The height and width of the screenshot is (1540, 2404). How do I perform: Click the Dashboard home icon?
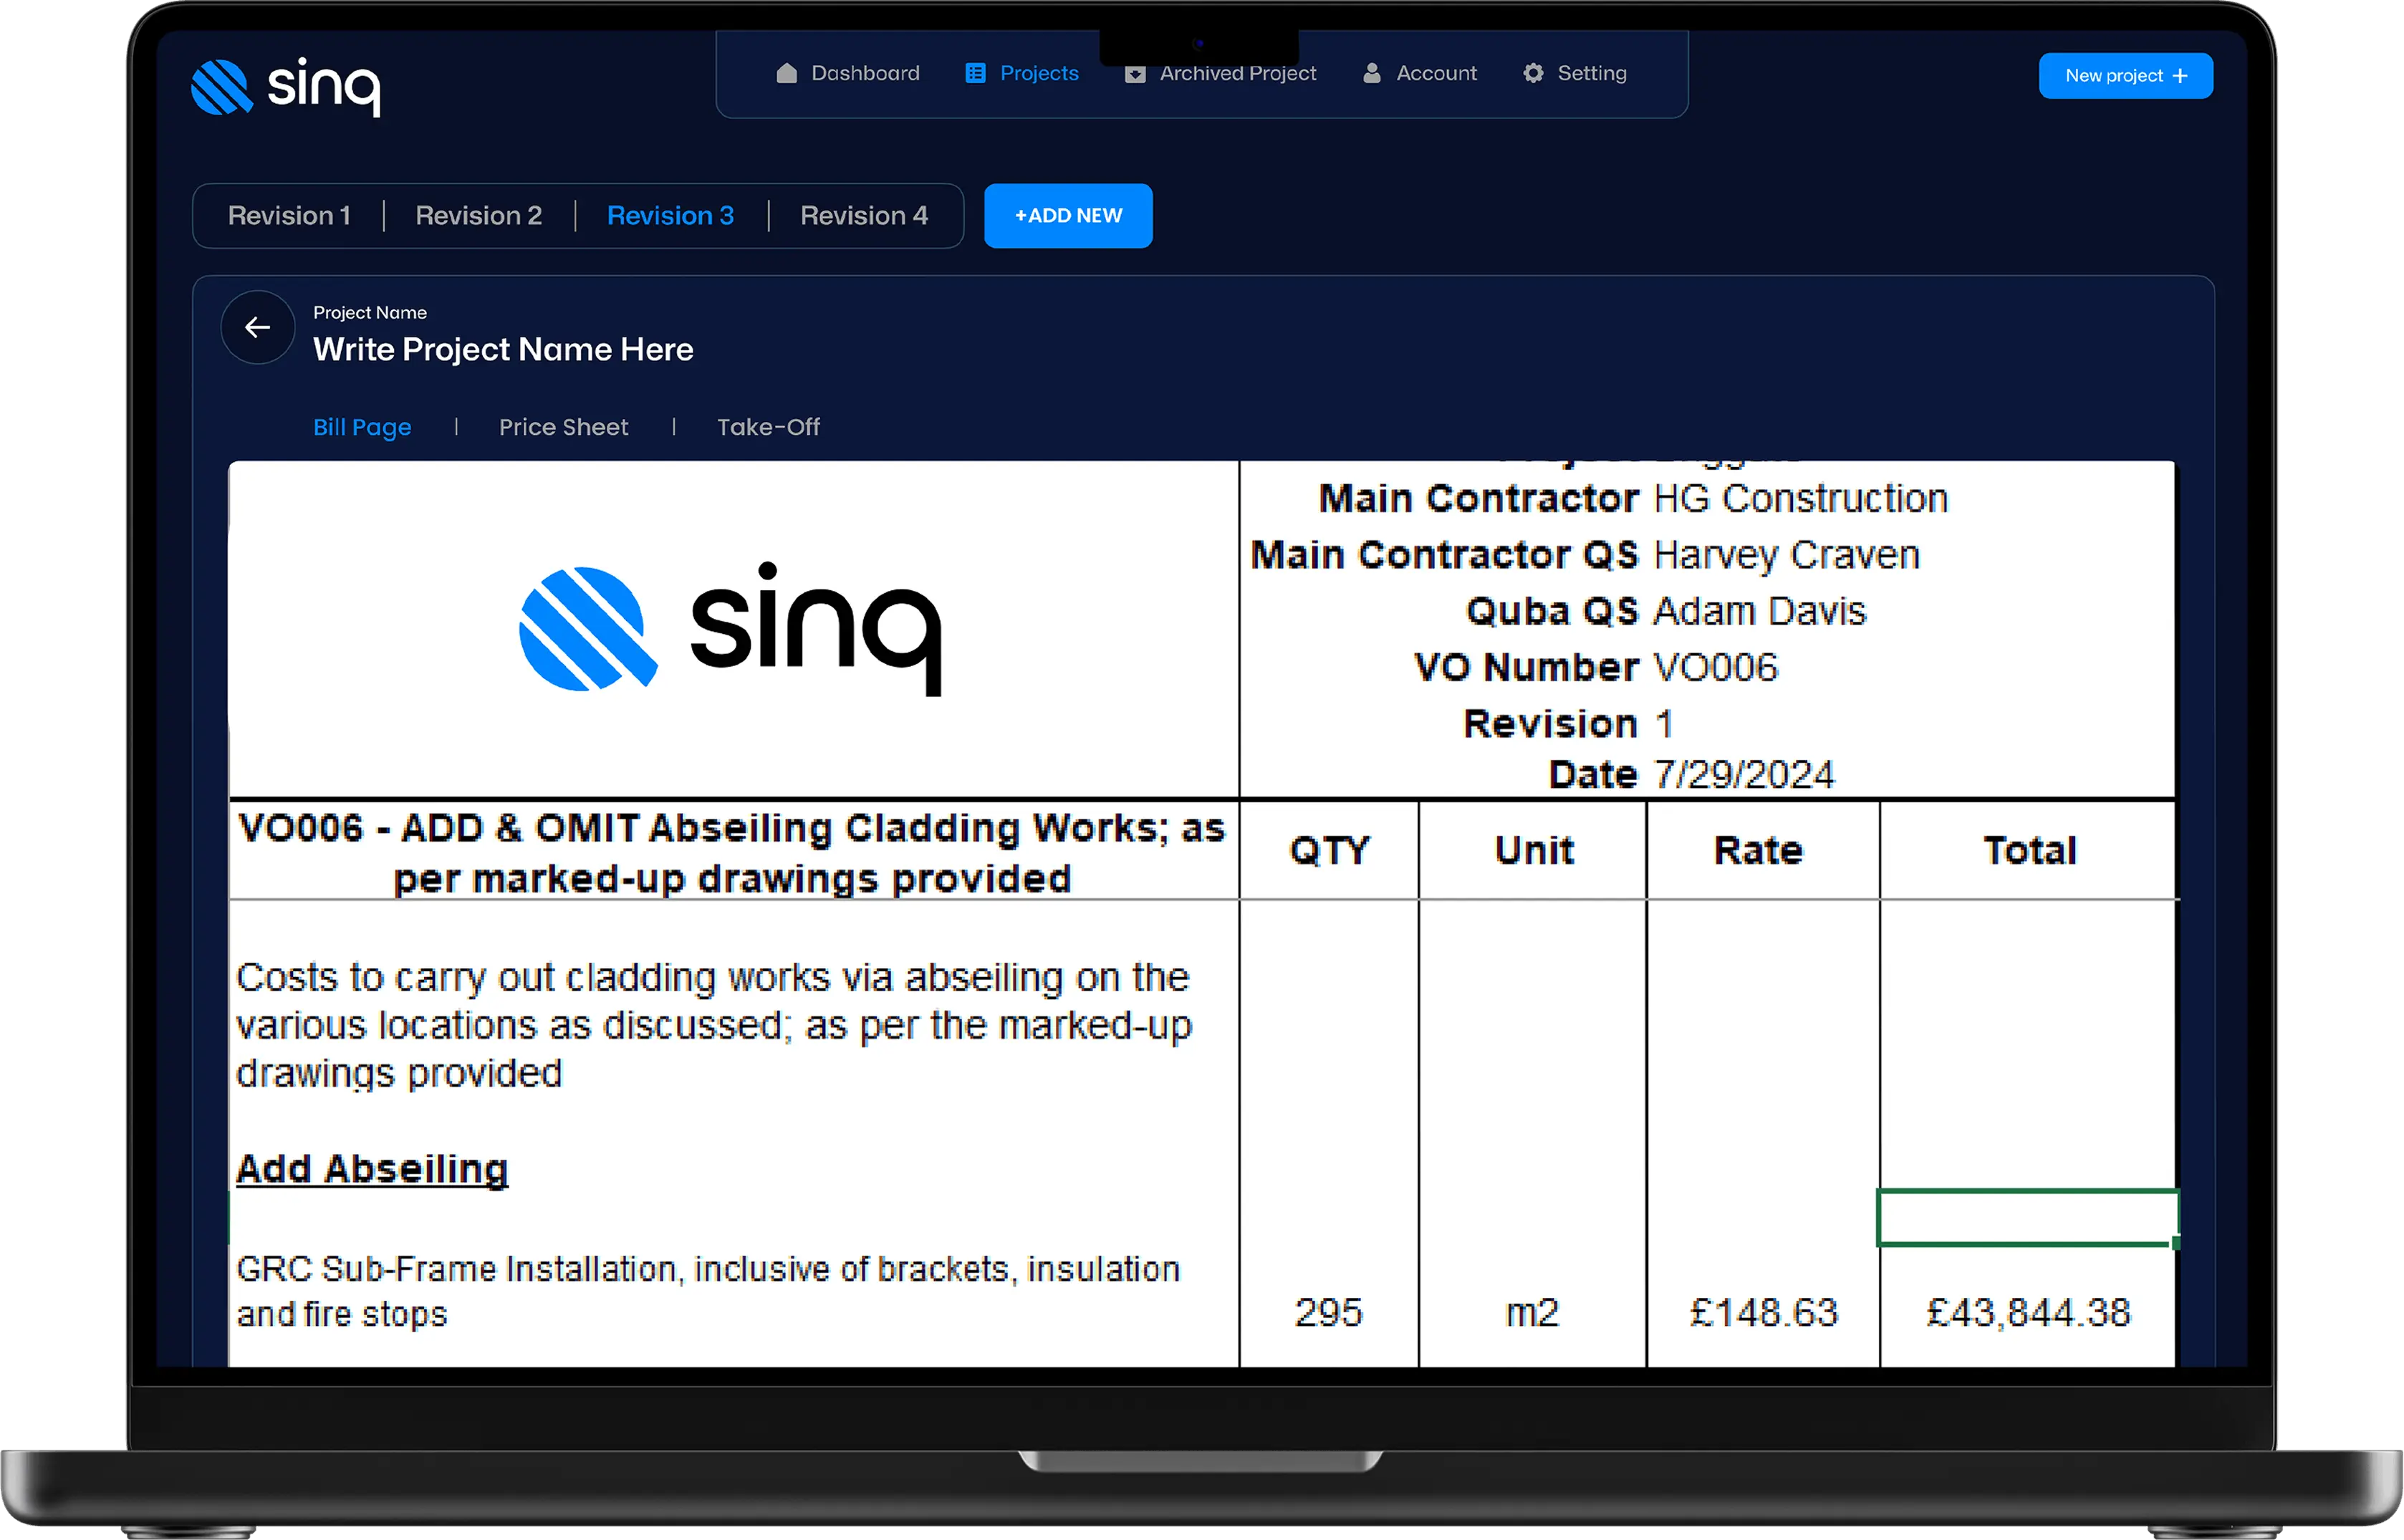[787, 73]
